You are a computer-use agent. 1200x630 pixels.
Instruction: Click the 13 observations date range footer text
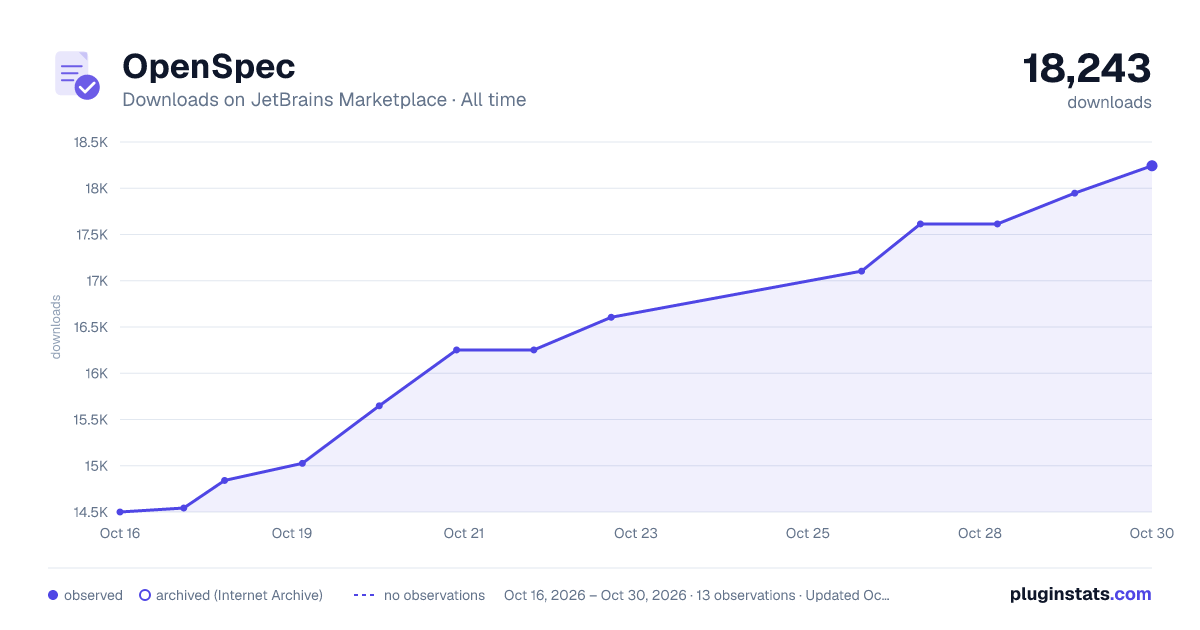(x=697, y=595)
